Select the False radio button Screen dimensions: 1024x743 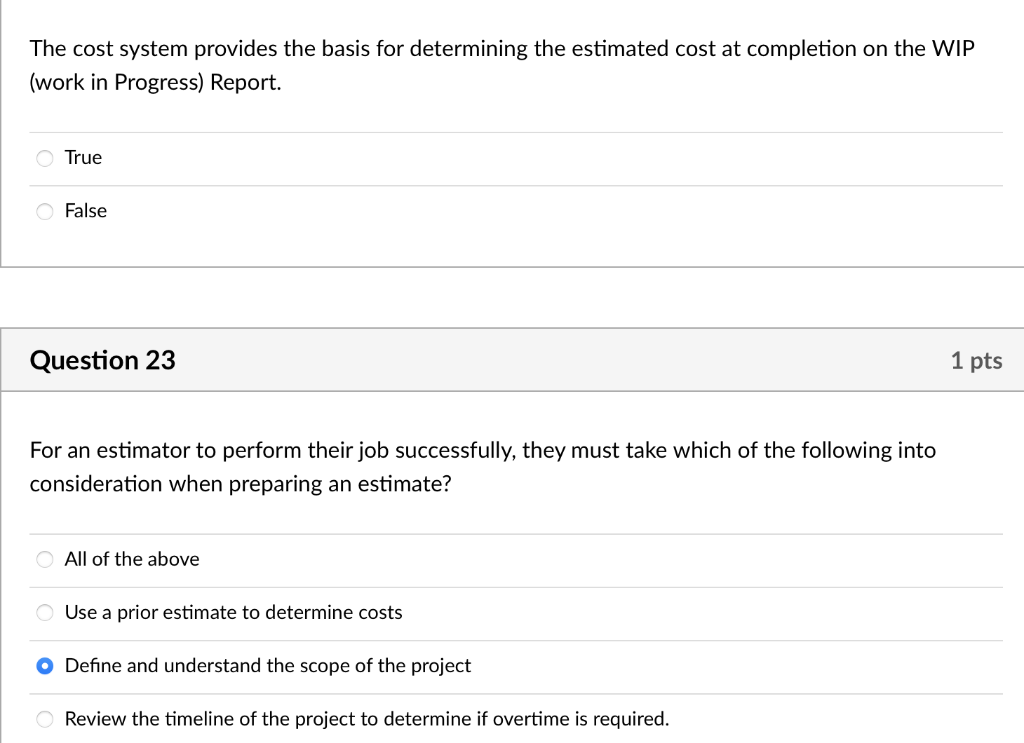coord(44,211)
